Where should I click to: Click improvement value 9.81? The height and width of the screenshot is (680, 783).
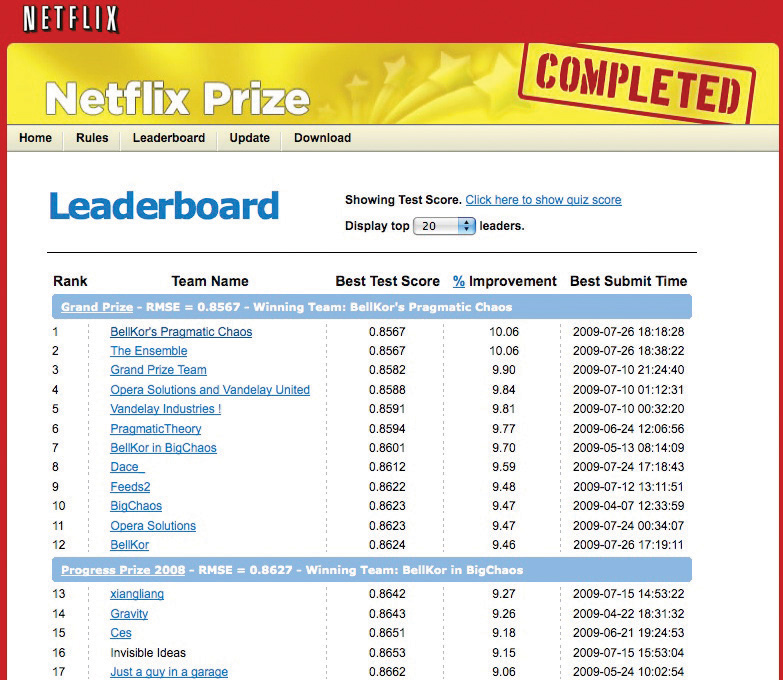(503, 409)
